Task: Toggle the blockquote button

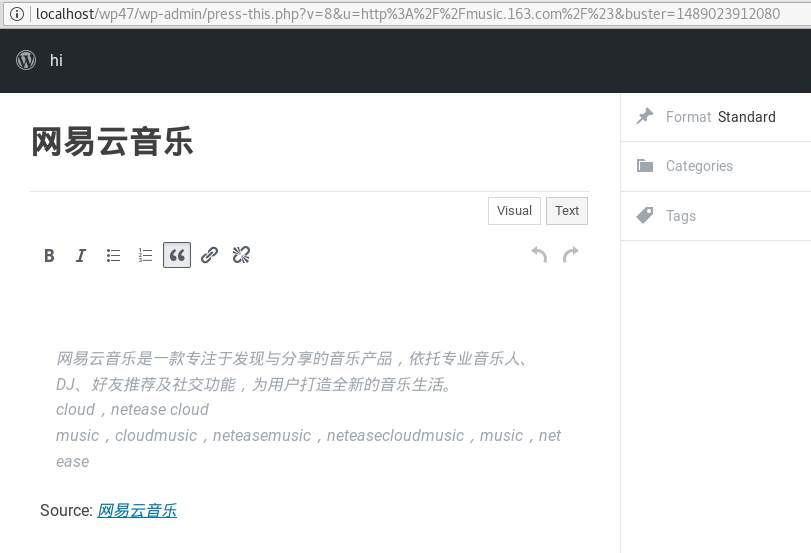Action: coord(177,255)
